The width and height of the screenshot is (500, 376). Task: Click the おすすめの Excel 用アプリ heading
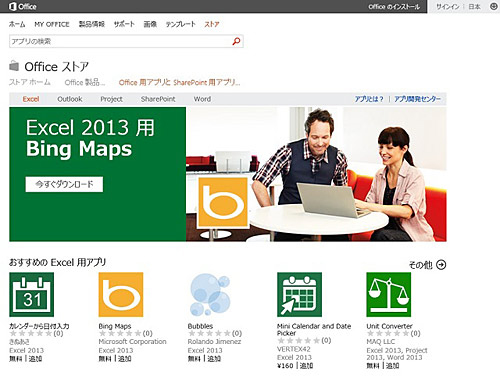click(x=57, y=262)
